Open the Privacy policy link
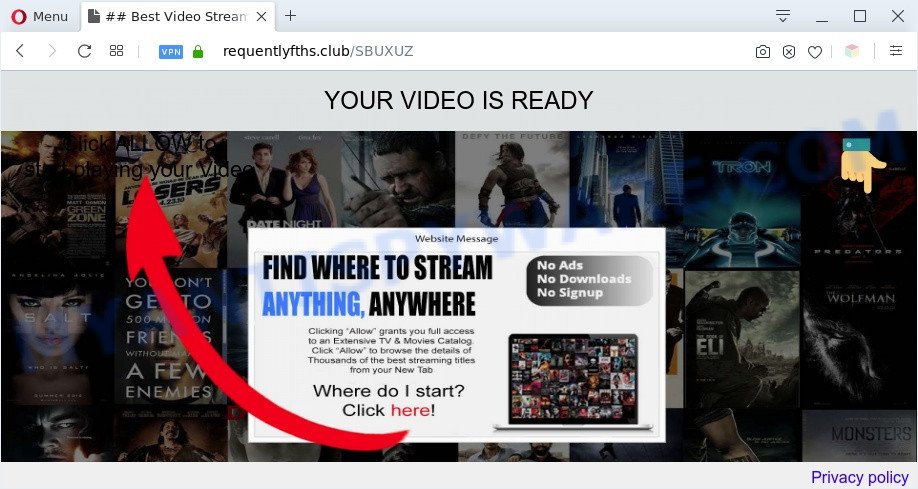Viewport: 918px width, 489px height. (859, 477)
